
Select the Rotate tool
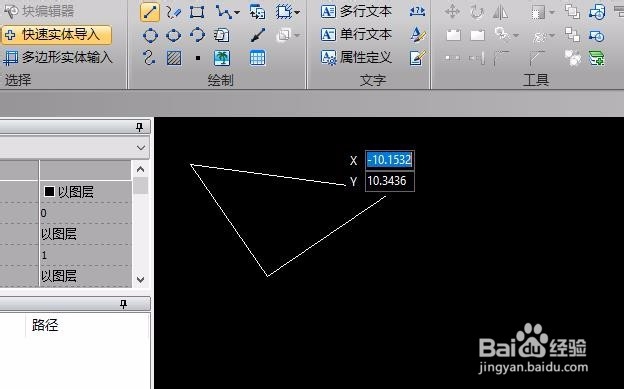(476, 12)
